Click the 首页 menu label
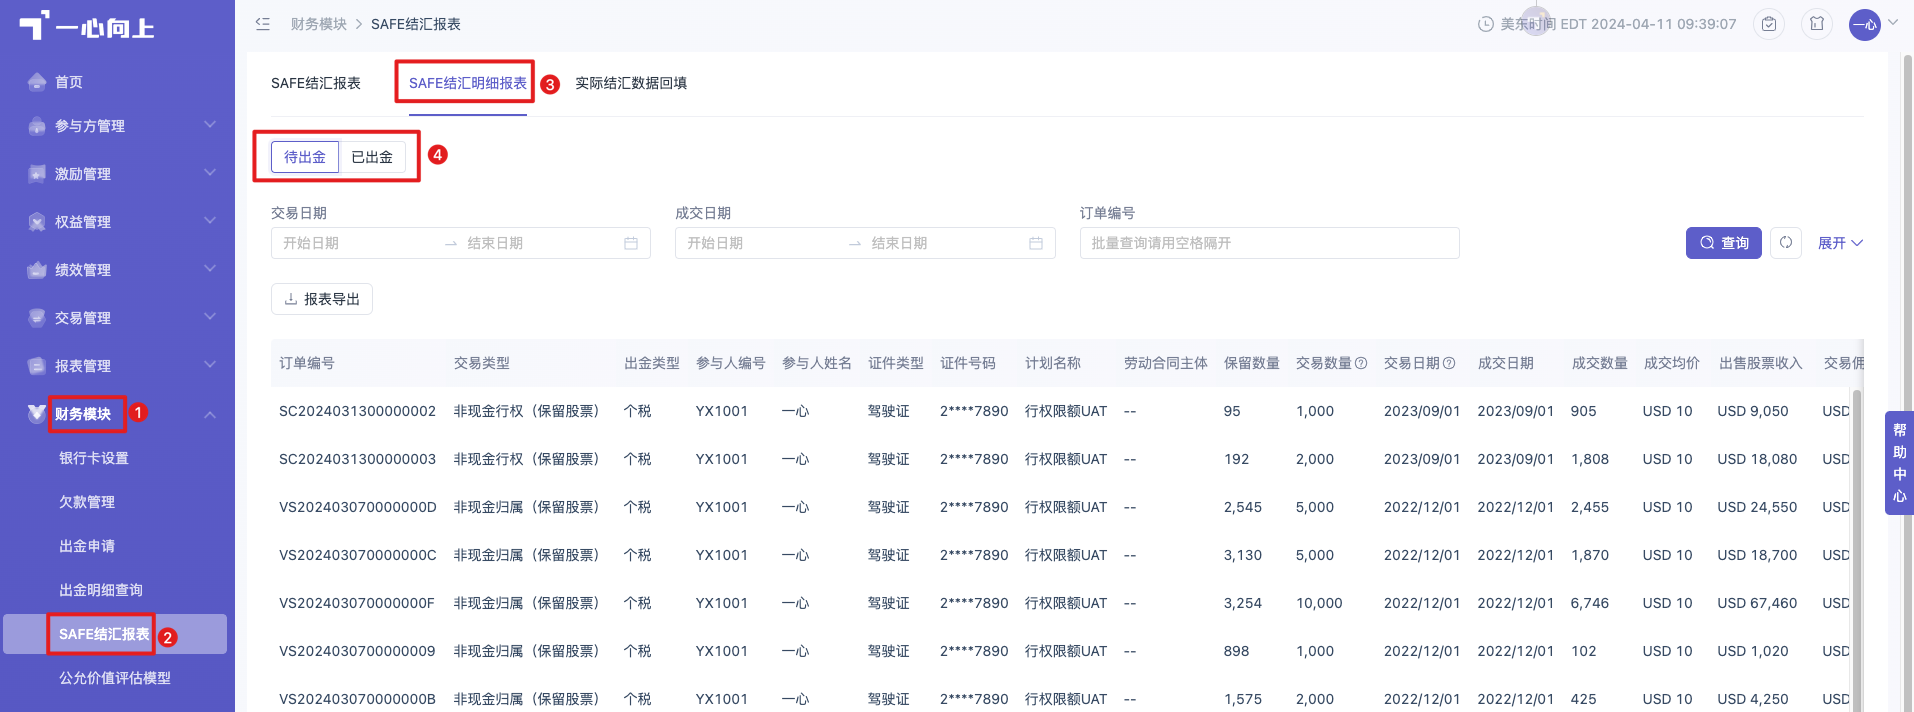This screenshot has height=712, width=1914. 69,82
